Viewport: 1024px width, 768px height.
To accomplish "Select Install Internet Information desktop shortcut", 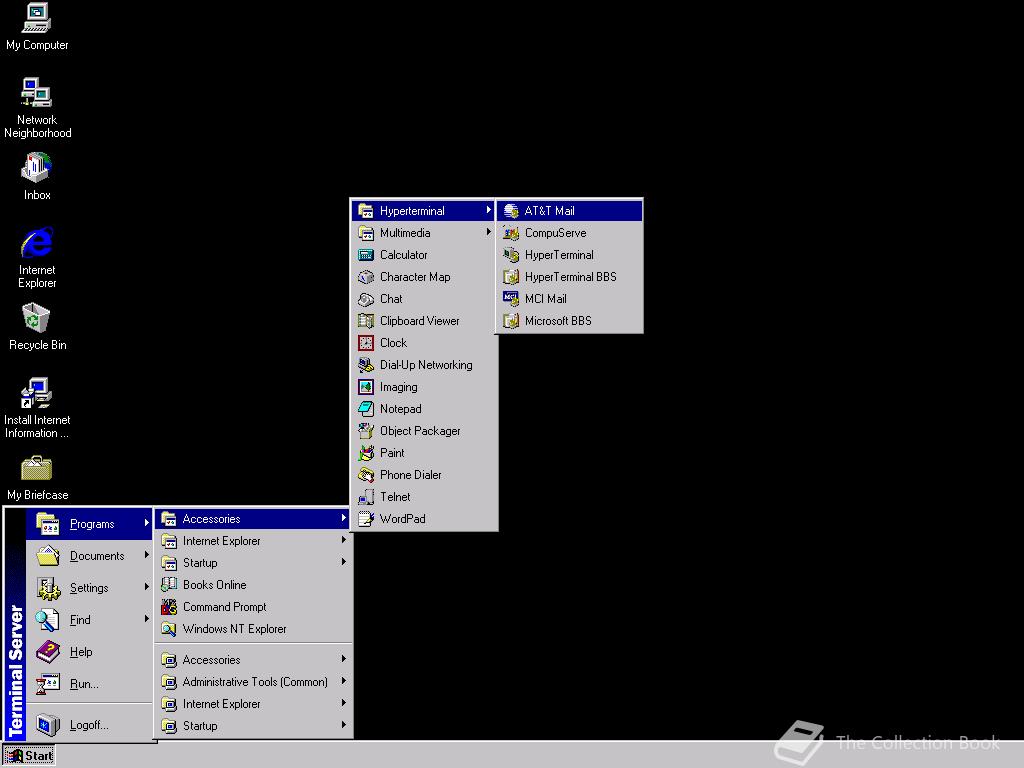I will click(x=37, y=408).
